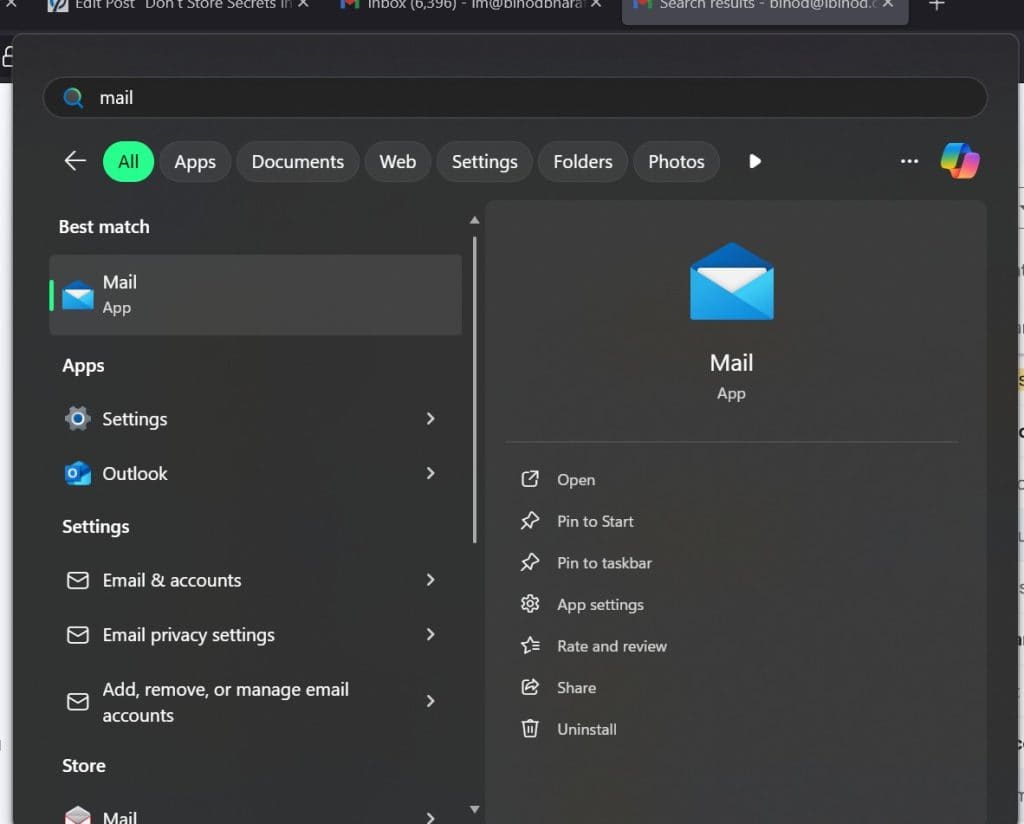Pin Mail to taskbar
Viewport: 1024px width, 824px height.
click(603, 563)
